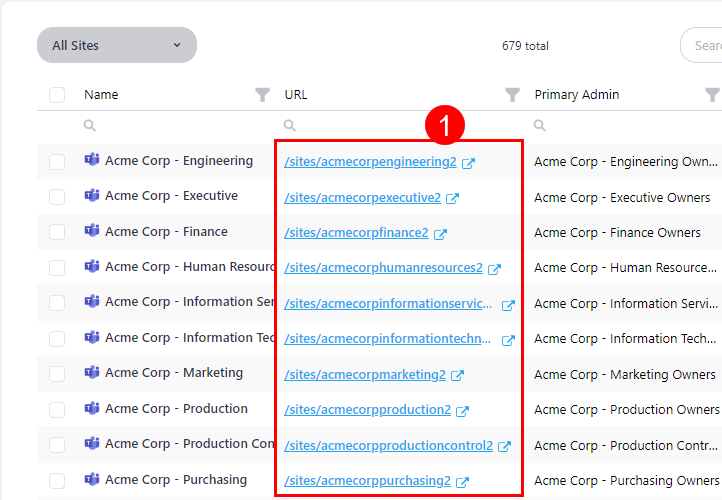The height and width of the screenshot is (500, 722).
Task: Check the Acme Corp - Engineering row checkbox
Action: tap(57, 161)
